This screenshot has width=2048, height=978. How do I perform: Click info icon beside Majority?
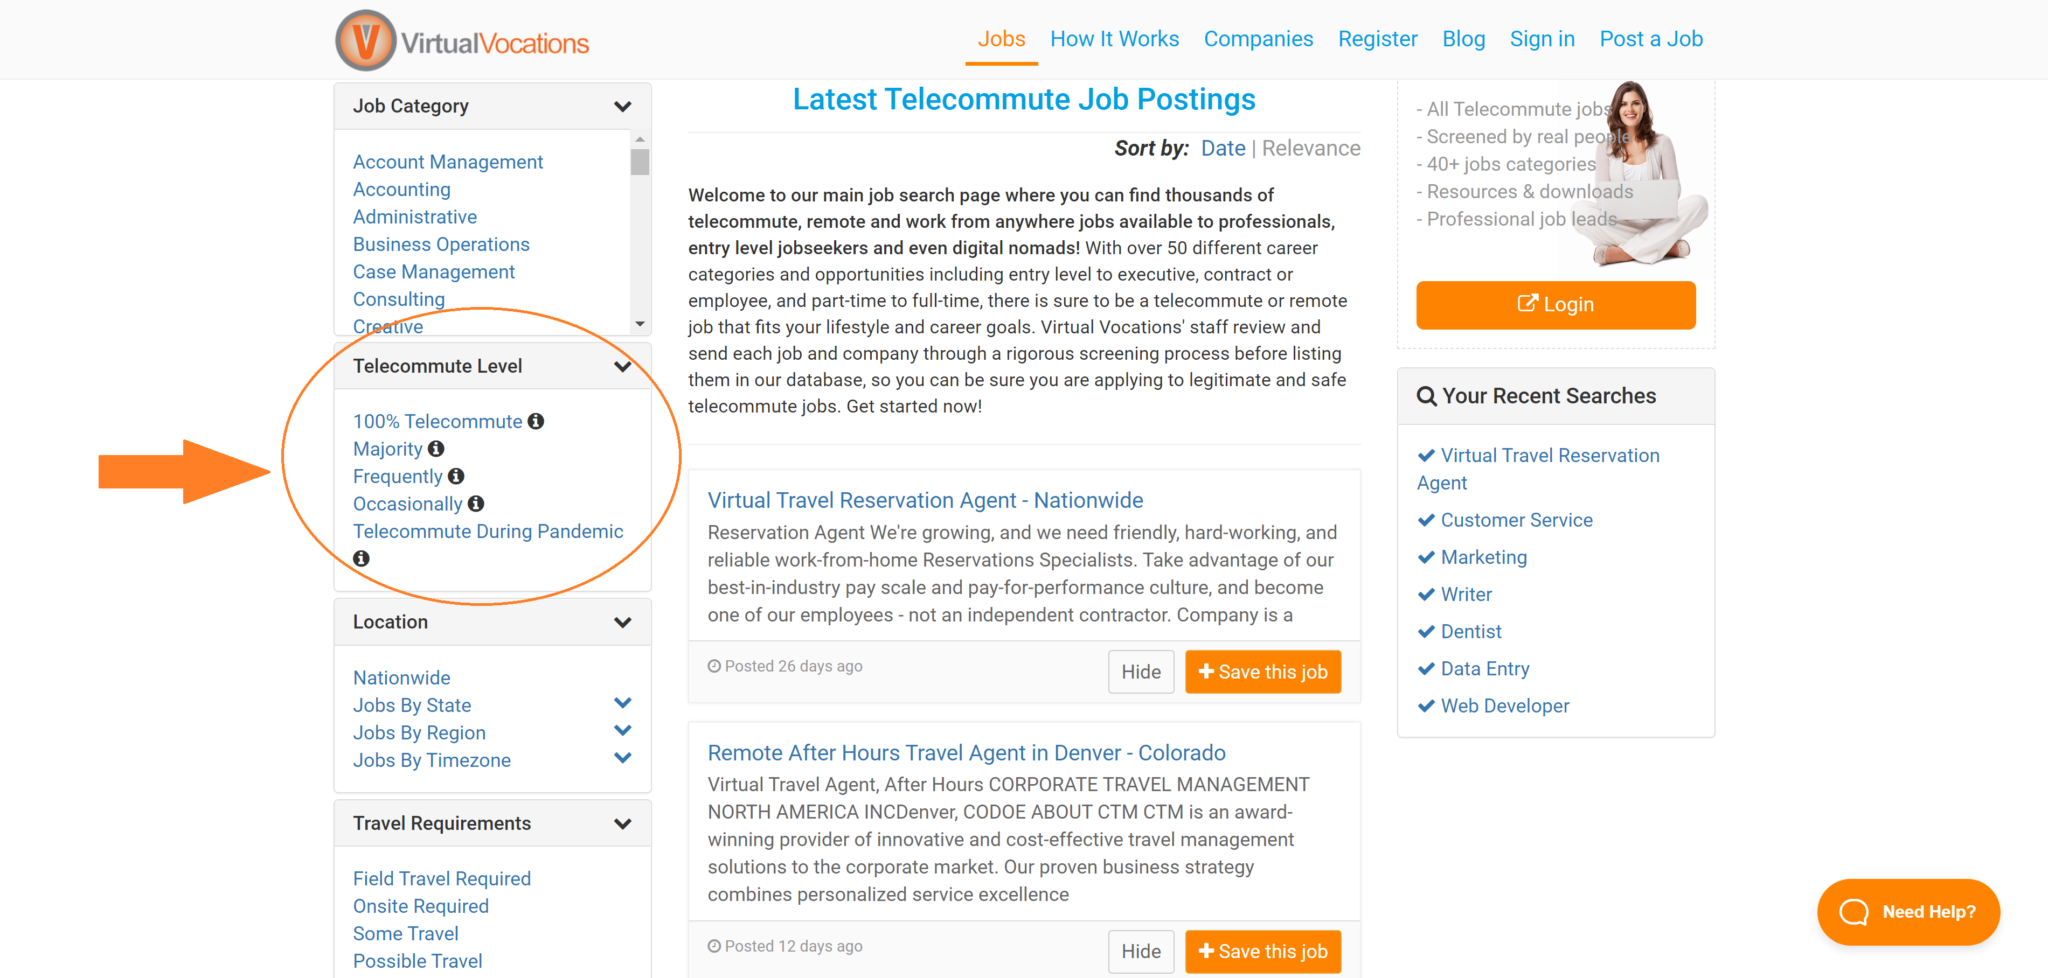click(x=436, y=449)
